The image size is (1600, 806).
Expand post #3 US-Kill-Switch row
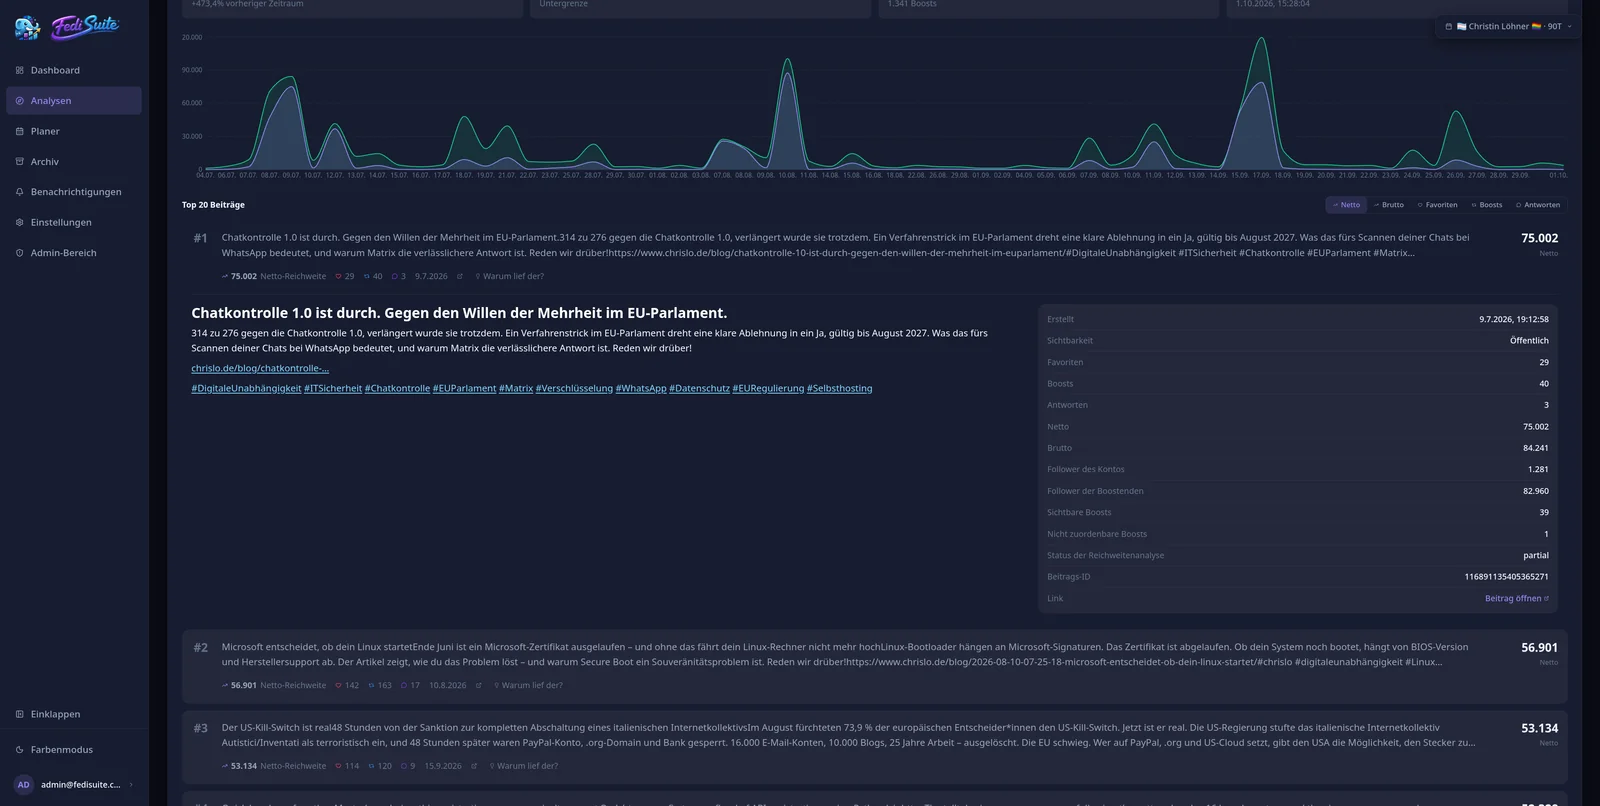[x=874, y=747]
